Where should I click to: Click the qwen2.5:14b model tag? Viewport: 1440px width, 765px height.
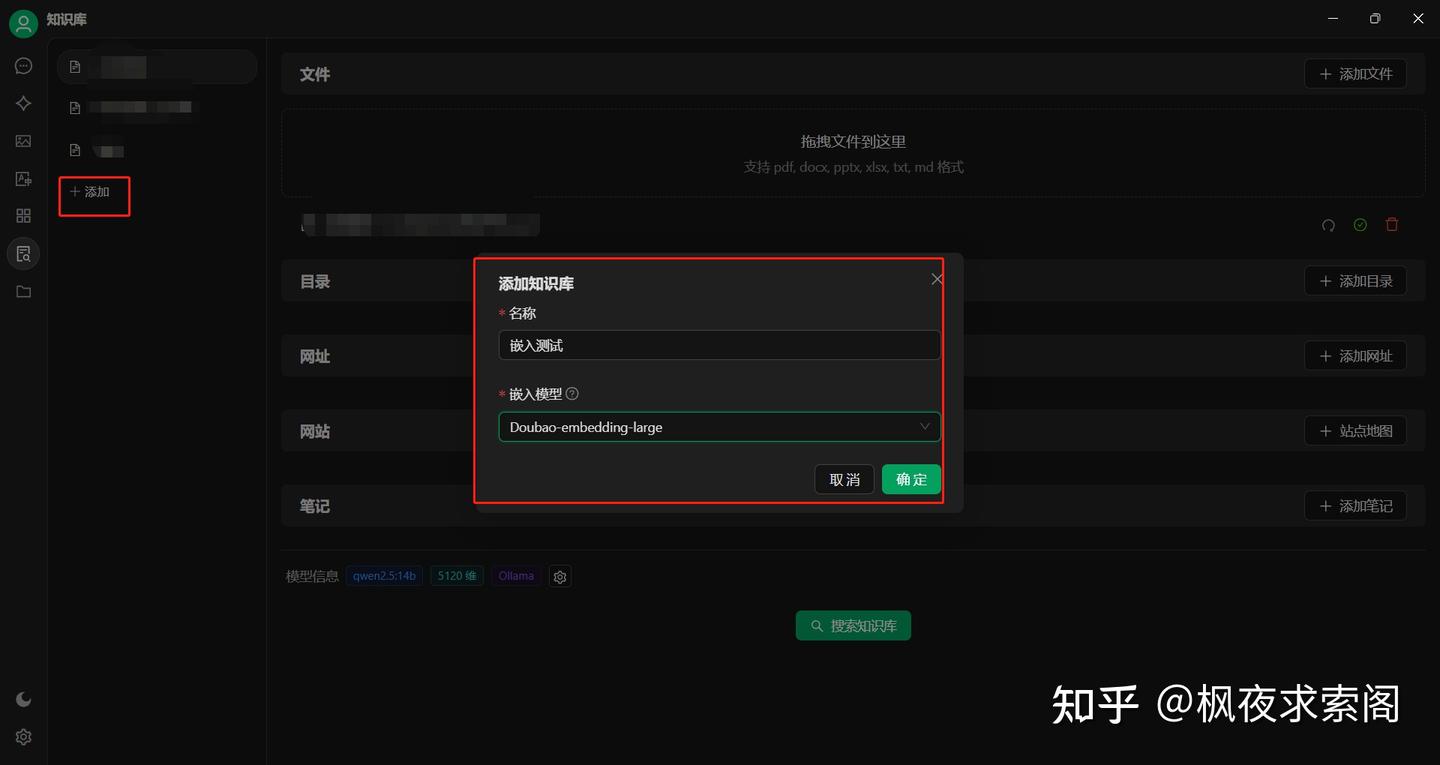point(384,575)
